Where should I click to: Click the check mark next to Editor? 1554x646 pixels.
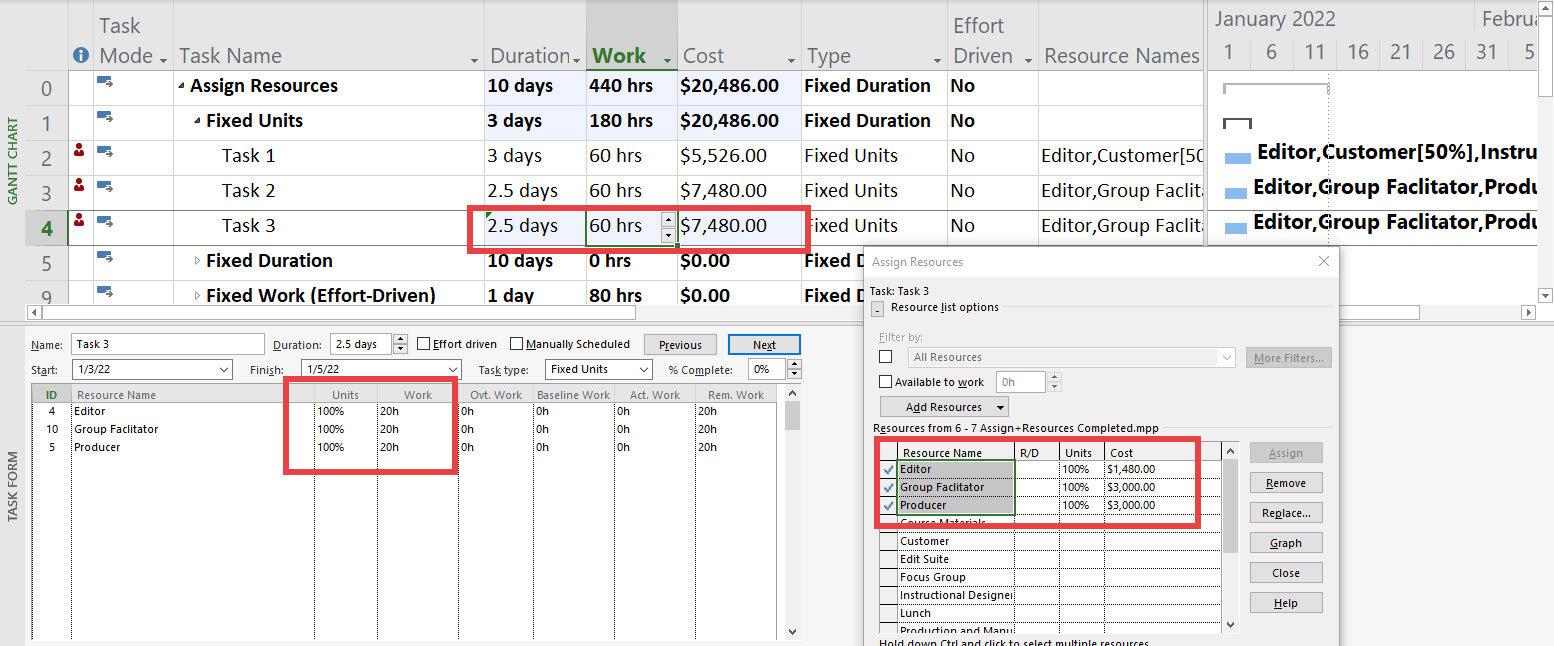tap(888, 469)
